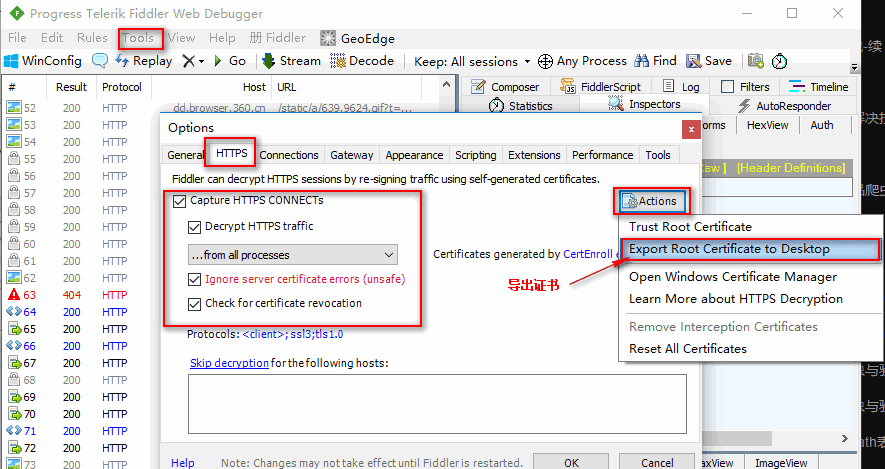Click Cancel in the Options dialog
The image size is (885, 469).
click(657, 462)
